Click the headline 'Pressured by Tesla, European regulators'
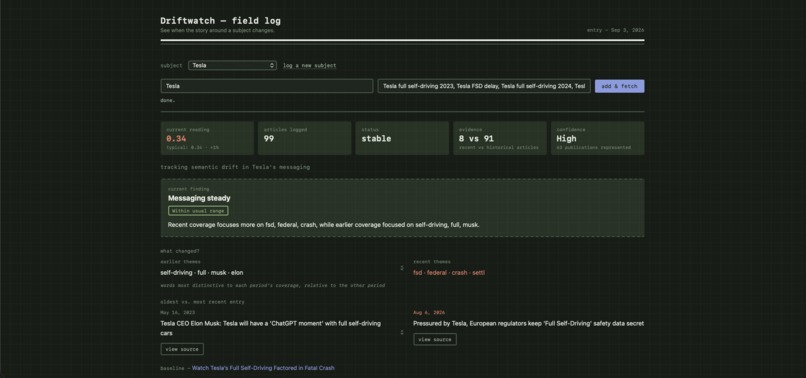Screen dimensions: 806x378 pyautogui.click(x=528, y=323)
